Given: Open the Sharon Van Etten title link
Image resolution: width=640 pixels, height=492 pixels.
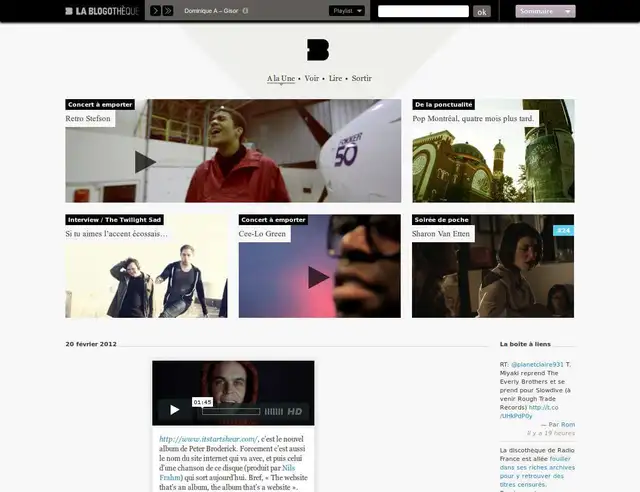Looking at the screenshot, I should pyautogui.click(x=441, y=234).
